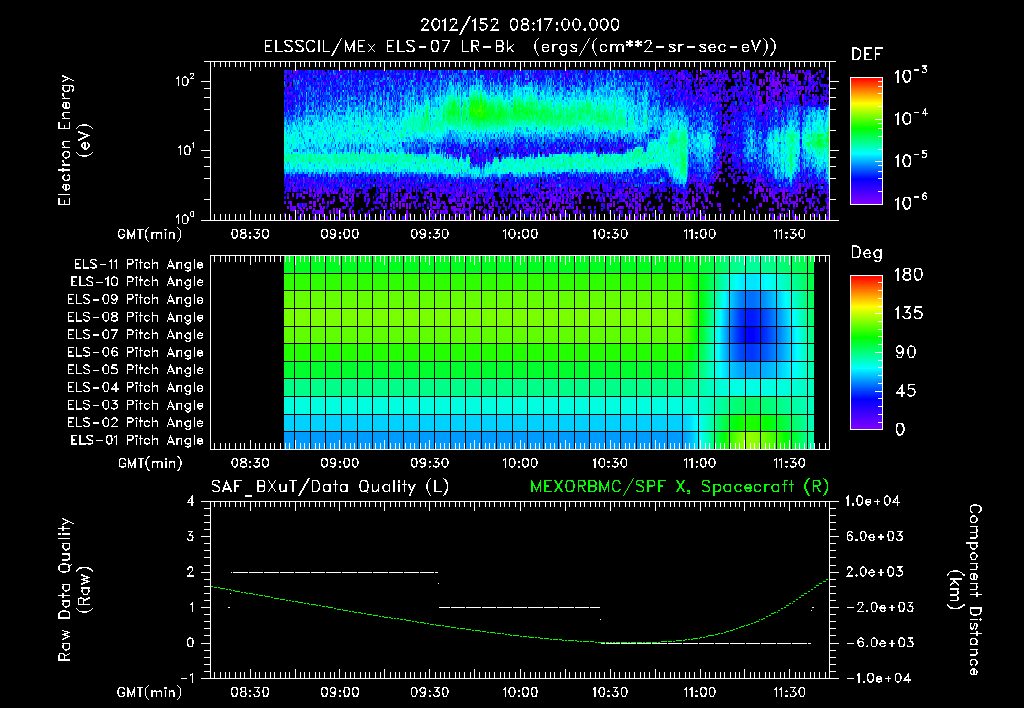1024x708 pixels.
Task: Click the ELS-06 Pitch Angle row label
Action: (136, 353)
